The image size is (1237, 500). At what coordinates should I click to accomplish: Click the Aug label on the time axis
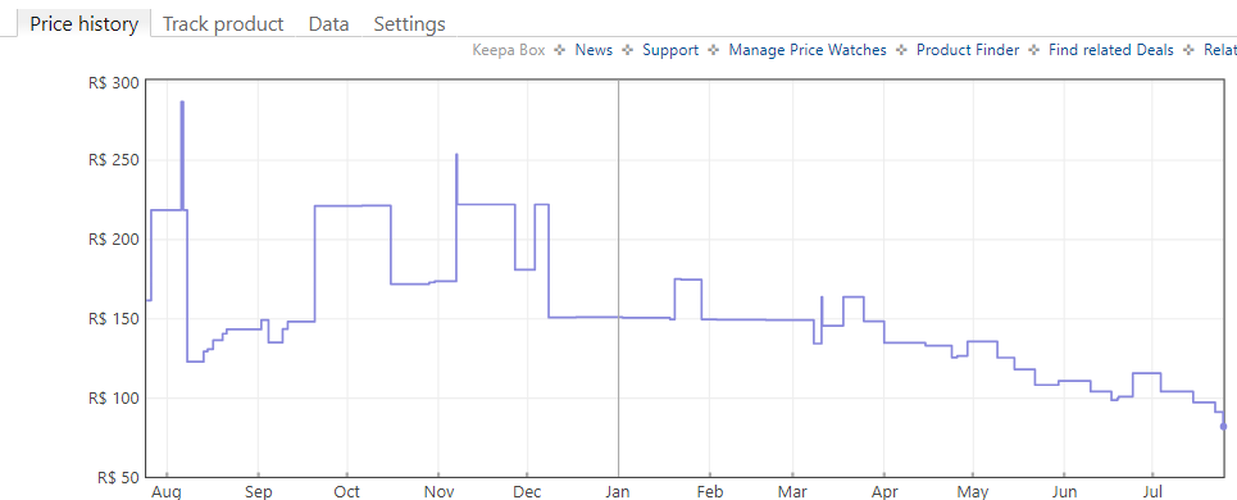coord(166,492)
